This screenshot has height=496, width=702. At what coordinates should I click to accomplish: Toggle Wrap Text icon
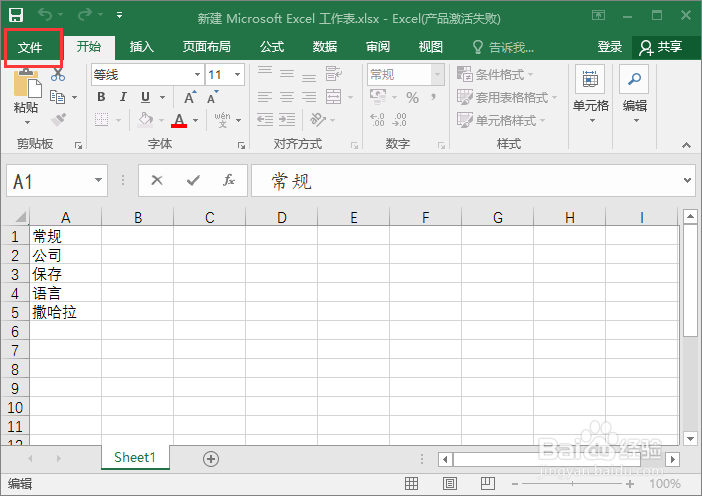pyautogui.click(x=334, y=73)
